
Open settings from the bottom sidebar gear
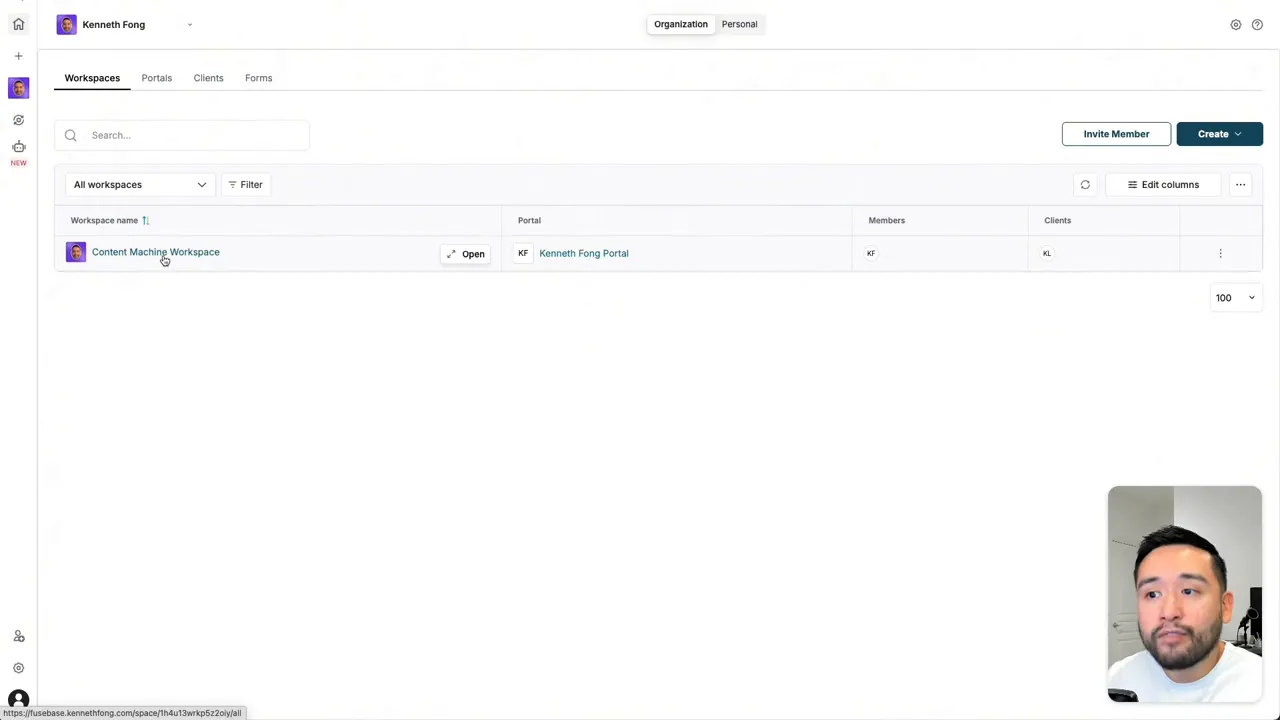tap(18, 667)
